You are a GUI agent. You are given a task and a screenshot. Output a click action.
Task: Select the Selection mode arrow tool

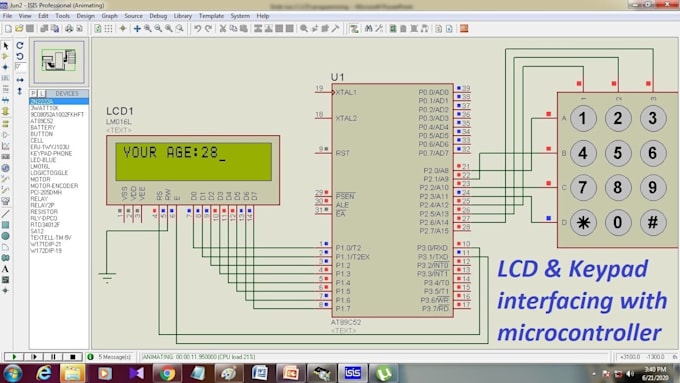[6, 46]
